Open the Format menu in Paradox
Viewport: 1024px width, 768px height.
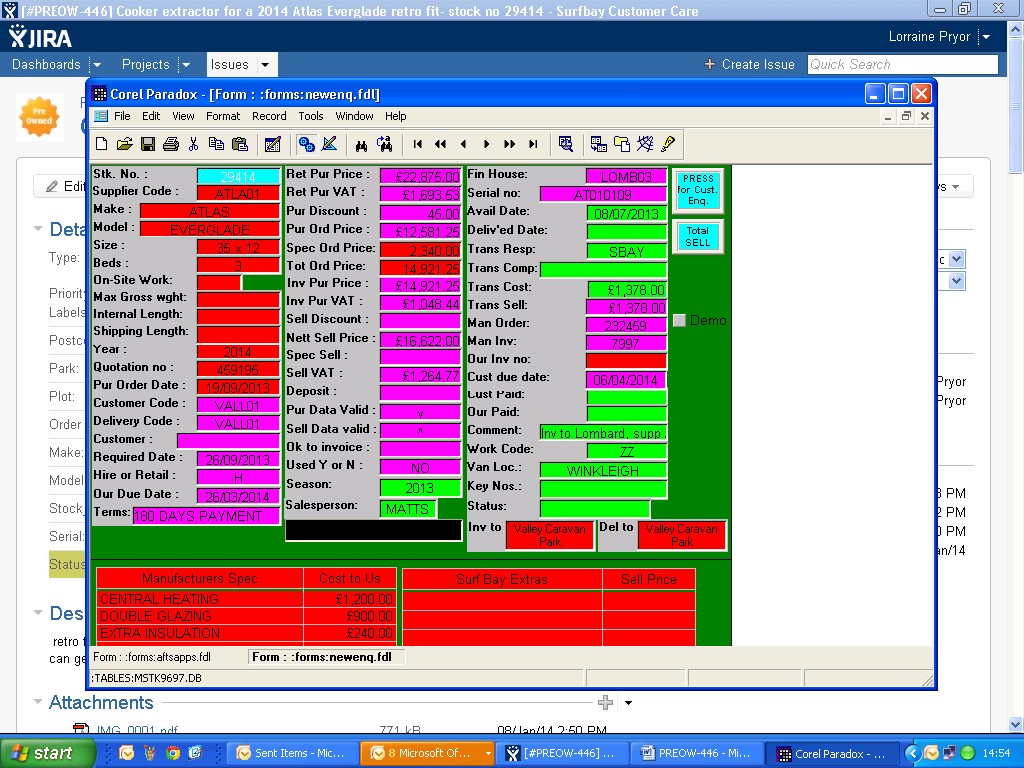click(x=223, y=116)
